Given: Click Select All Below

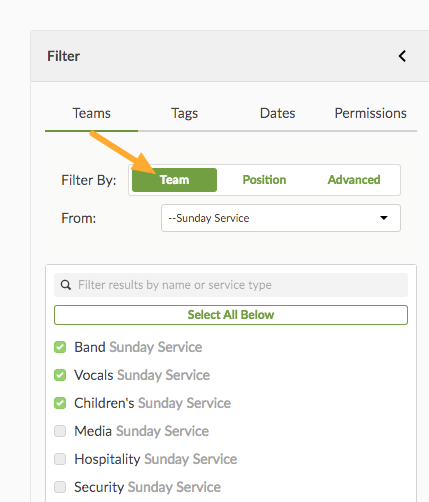Looking at the screenshot, I should click(x=231, y=315).
